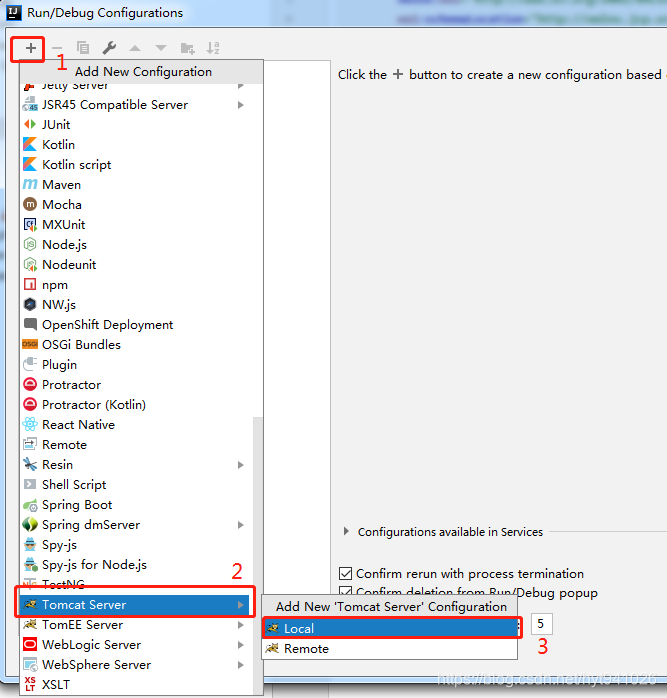Choose TomEE Server entry
Viewport: 667px width, 698px height.
tap(137, 625)
